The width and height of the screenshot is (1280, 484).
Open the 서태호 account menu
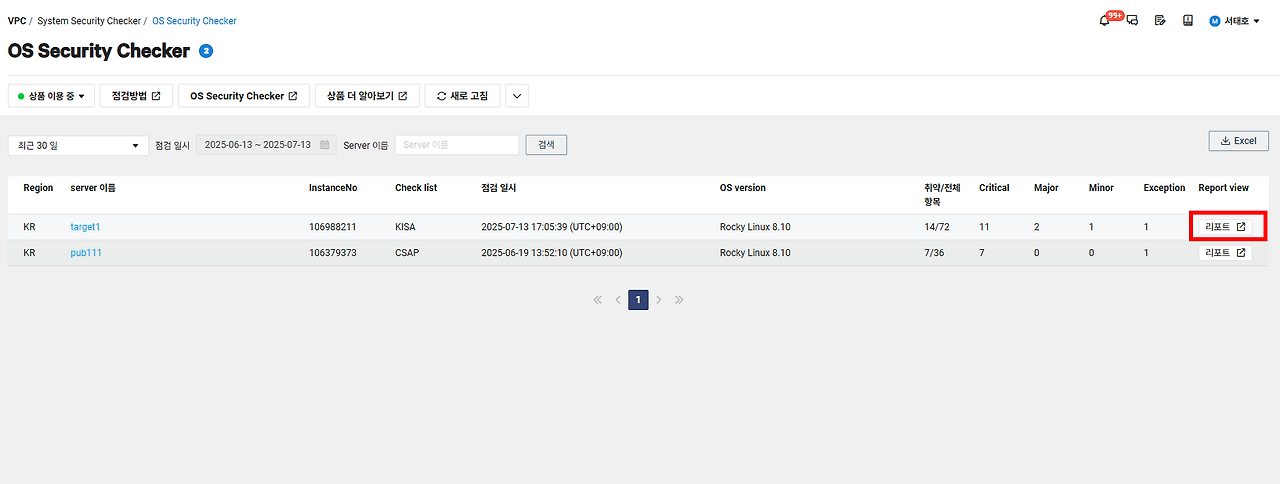pyautogui.click(x=1234, y=20)
